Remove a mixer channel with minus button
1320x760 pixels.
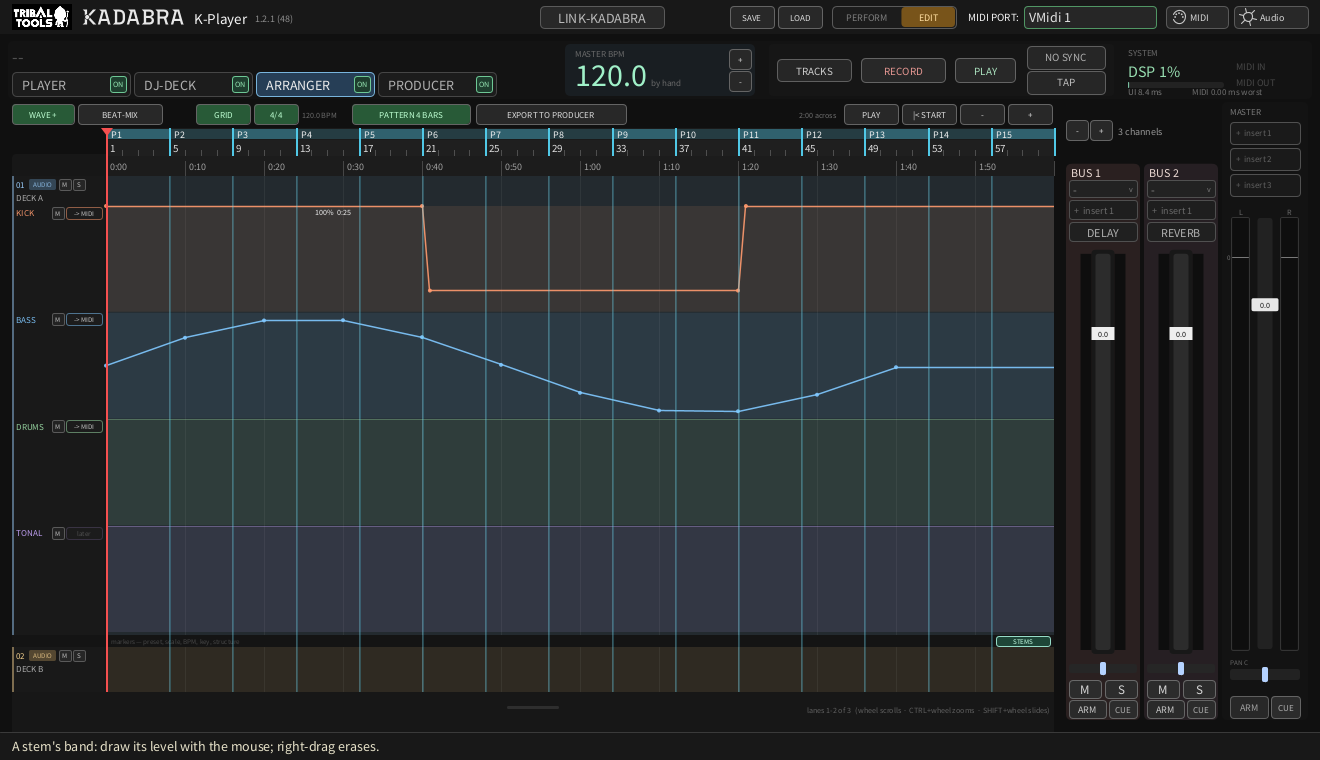click(x=1077, y=130)
